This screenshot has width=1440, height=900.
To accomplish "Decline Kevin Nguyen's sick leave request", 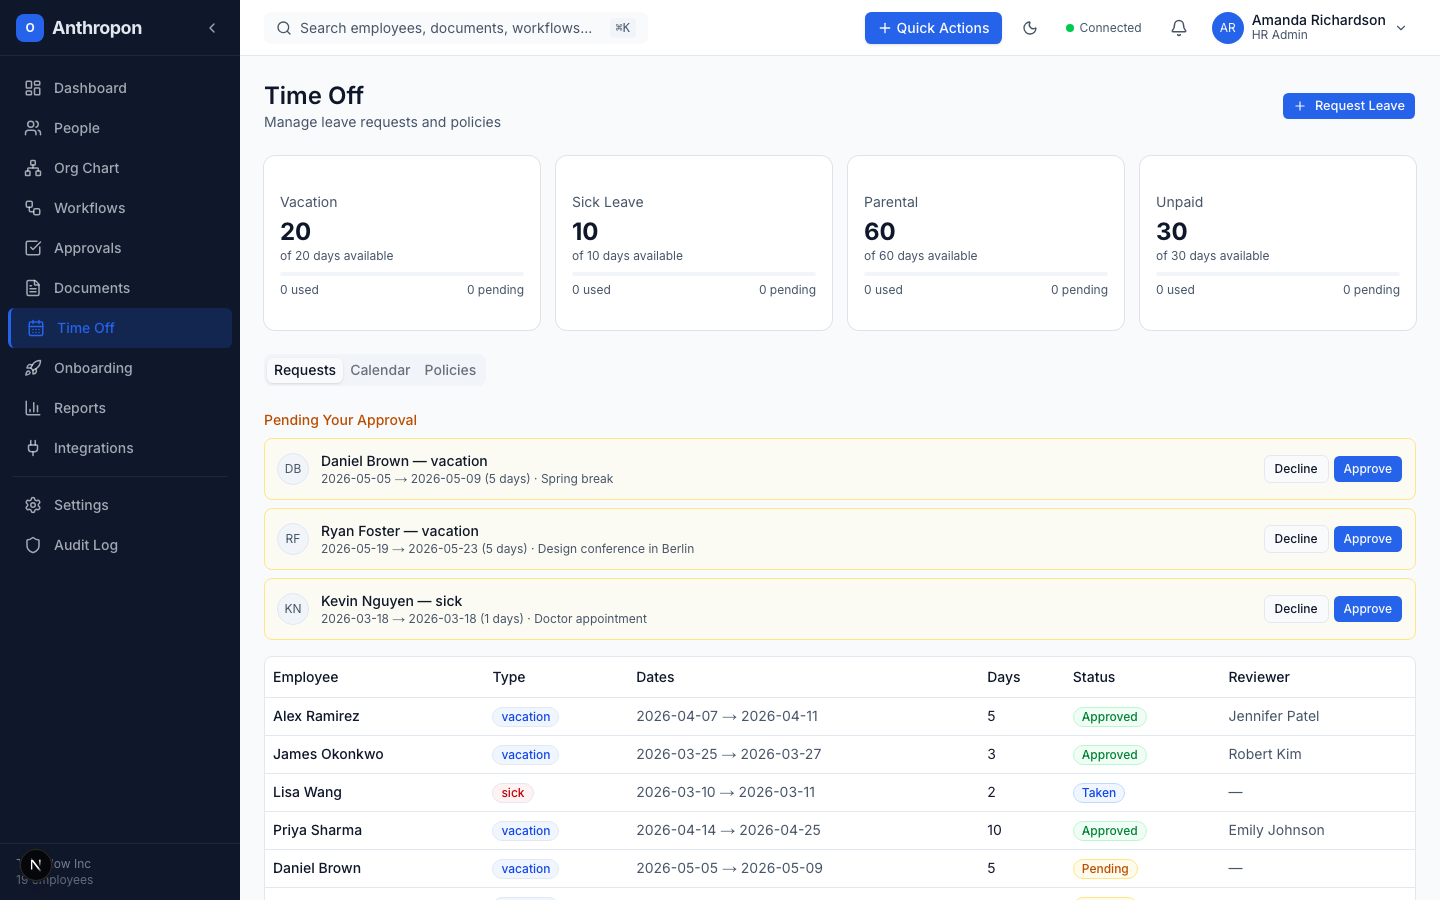I will (x=1295, y=609).
